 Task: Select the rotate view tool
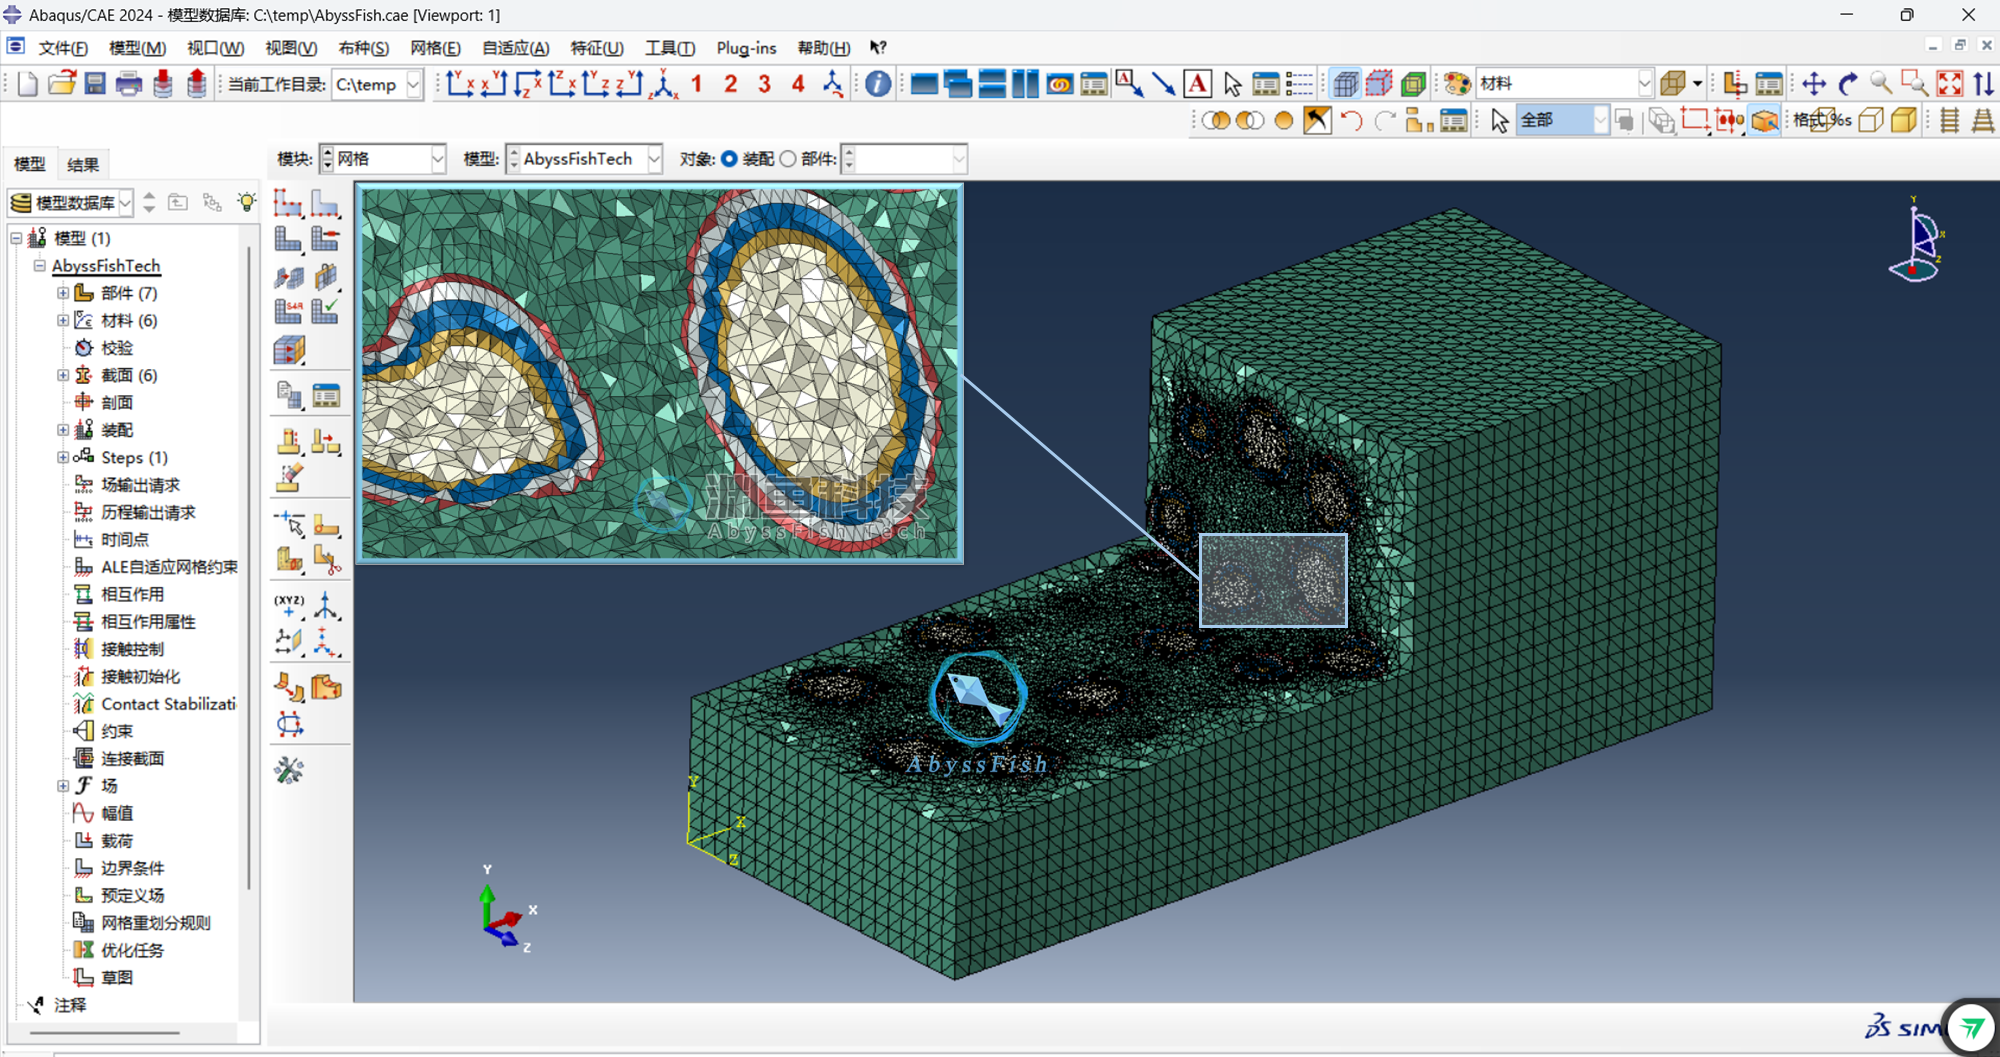(1848, 84)
